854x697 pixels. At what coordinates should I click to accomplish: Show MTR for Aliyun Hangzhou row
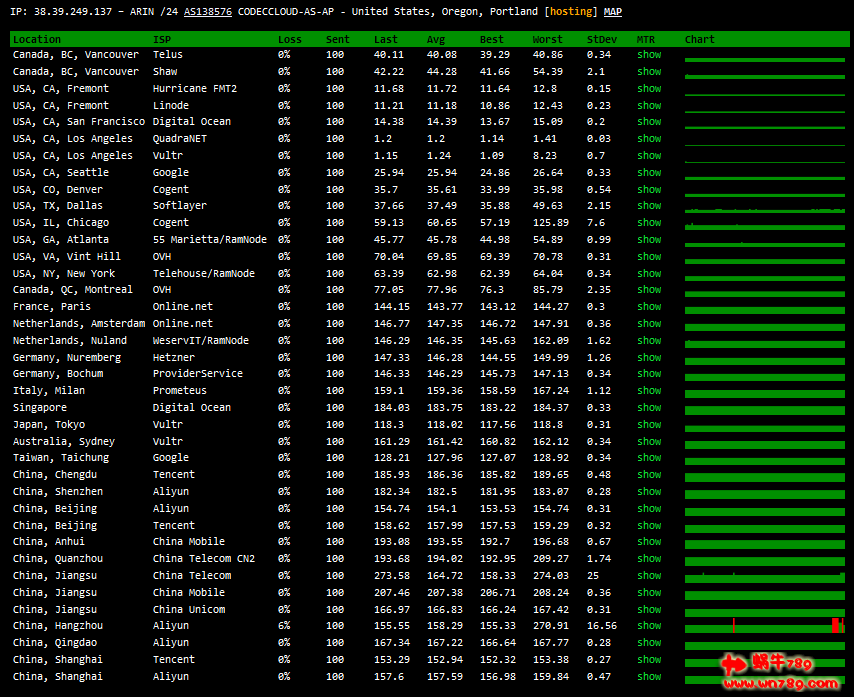coord(649,626)
